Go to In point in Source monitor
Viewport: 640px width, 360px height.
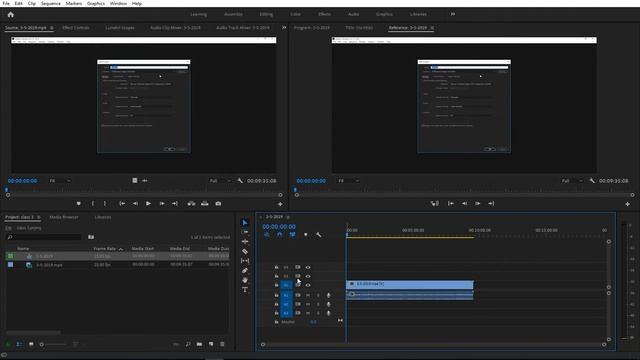pyautogui.click(x=122, y=203)
